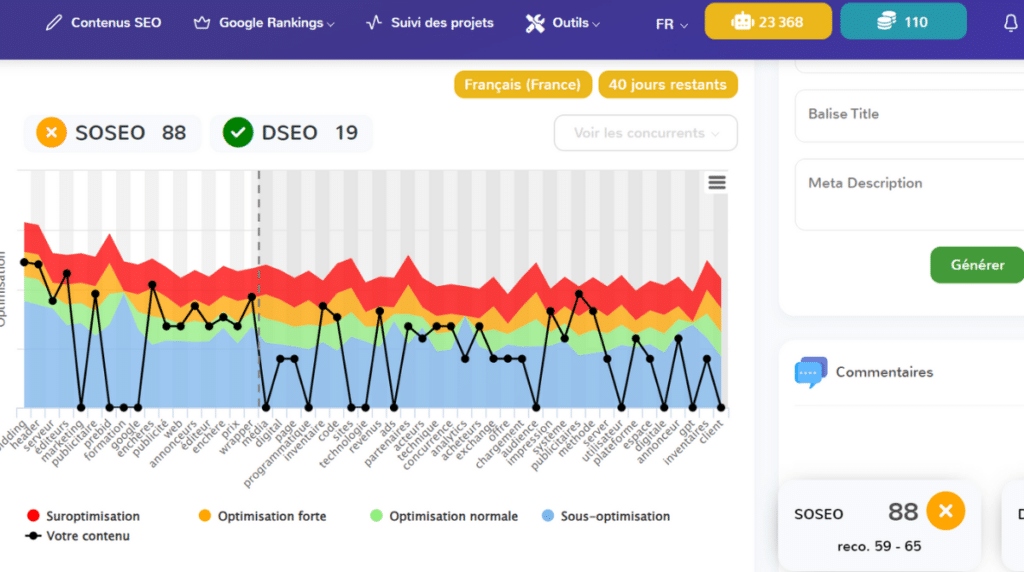Viewport: 1024px width, 572px height.
Task: Click the Générer button
Action: point(977,265)
